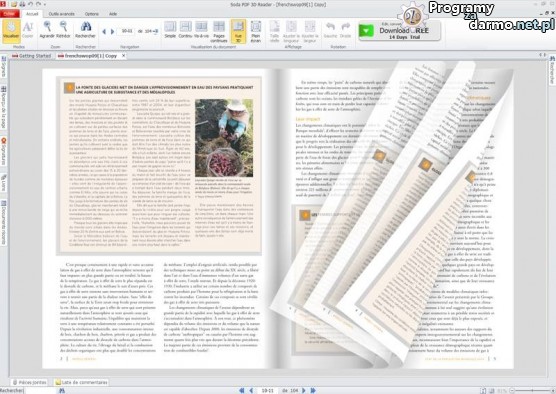
Task: Select the Visualiser hand mode
Action: 11,31
